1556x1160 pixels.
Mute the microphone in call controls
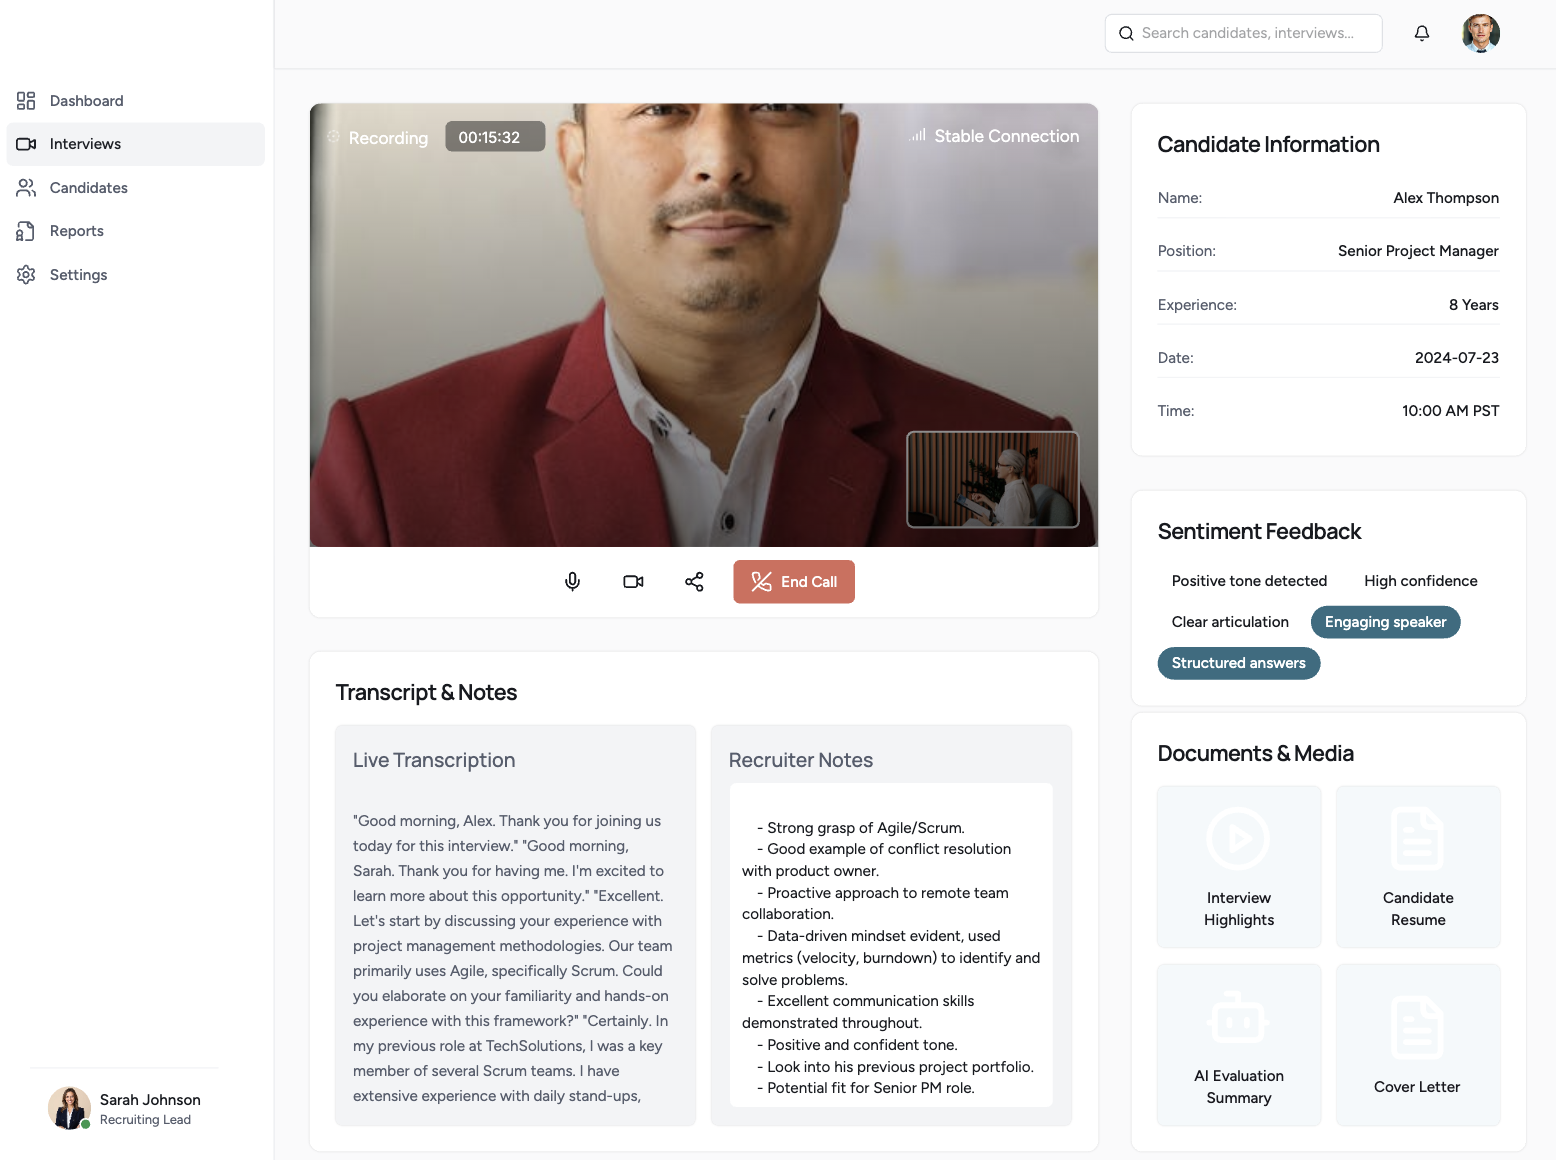pos(572,582)
